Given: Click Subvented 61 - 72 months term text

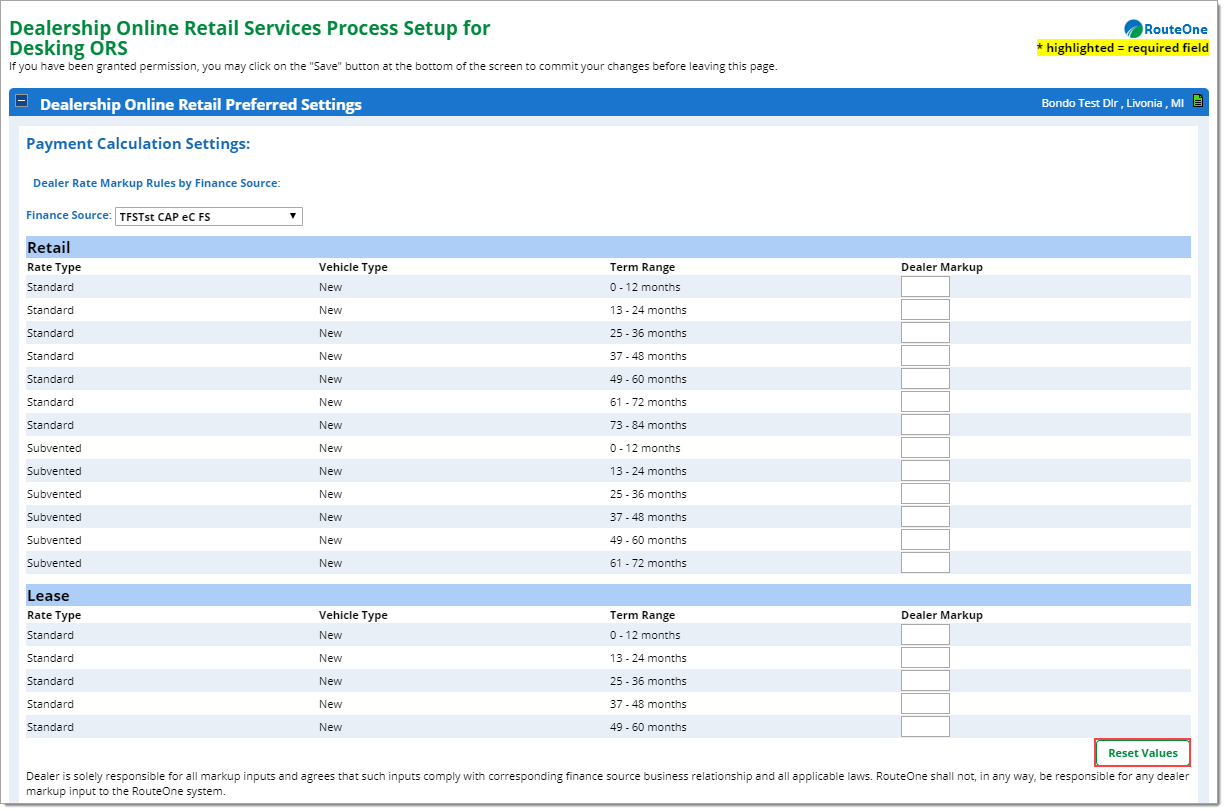Looking at the screenshot, I should [648, 563].
